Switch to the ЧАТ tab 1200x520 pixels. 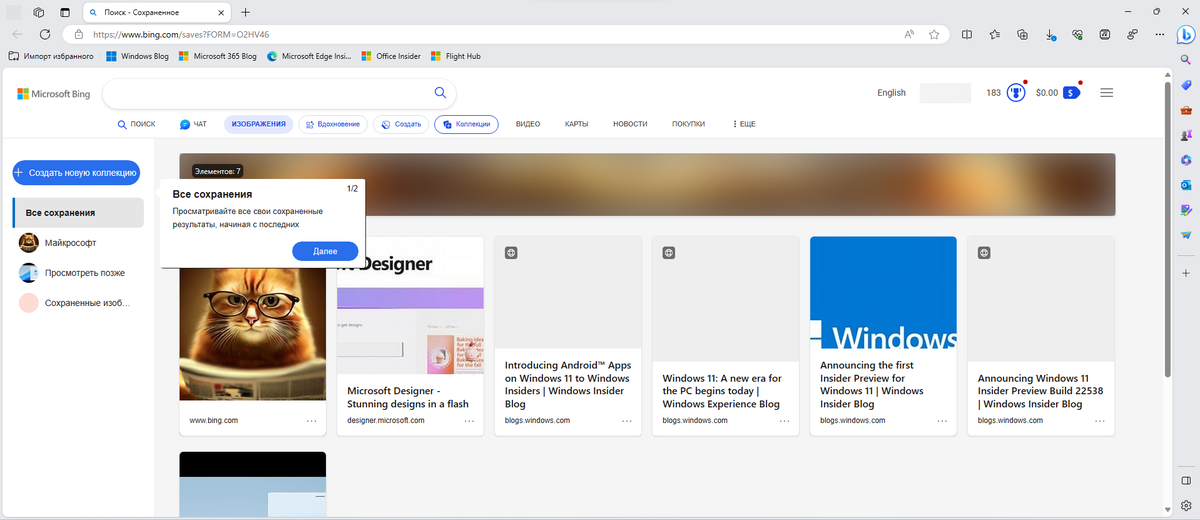(193, 124)
